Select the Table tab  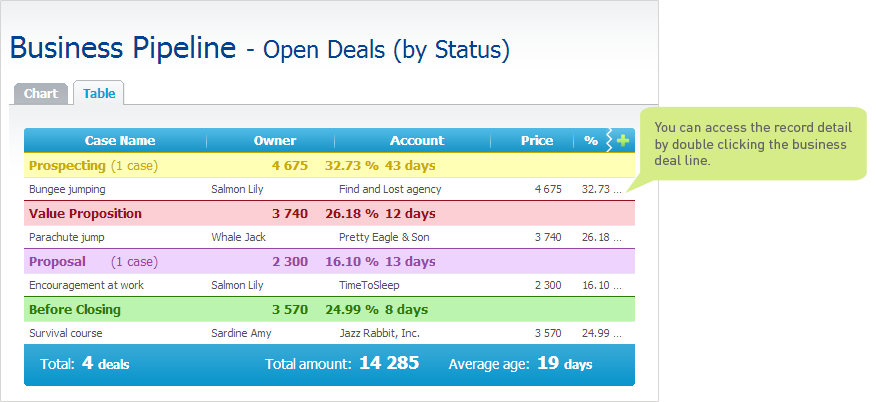coord(99,93)
